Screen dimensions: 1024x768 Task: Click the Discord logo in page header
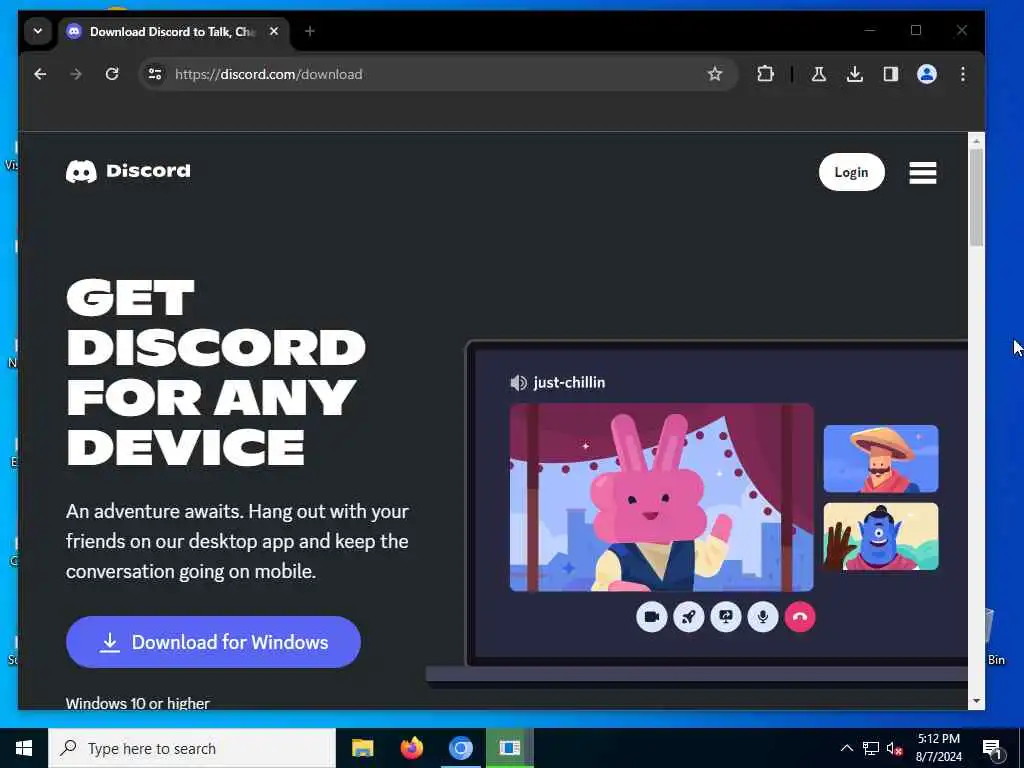coord(128,171)
